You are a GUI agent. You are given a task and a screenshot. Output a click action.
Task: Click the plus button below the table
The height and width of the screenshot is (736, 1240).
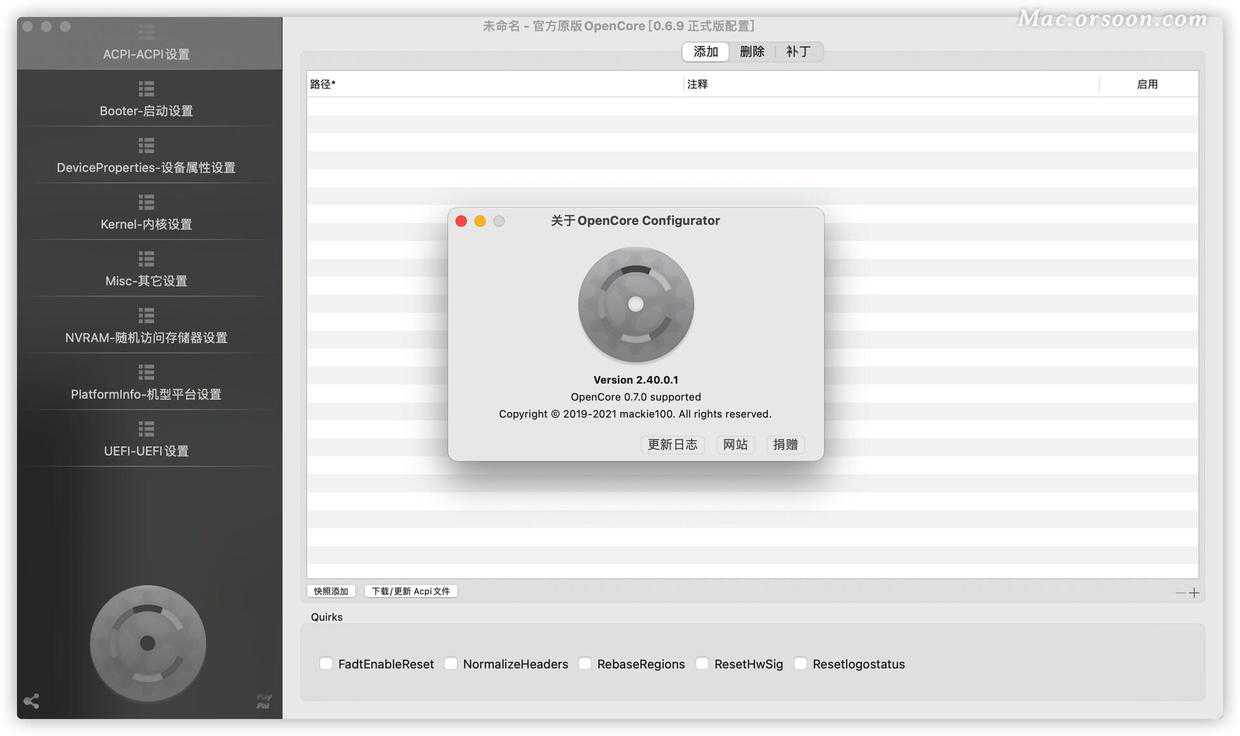(1194, 592)
